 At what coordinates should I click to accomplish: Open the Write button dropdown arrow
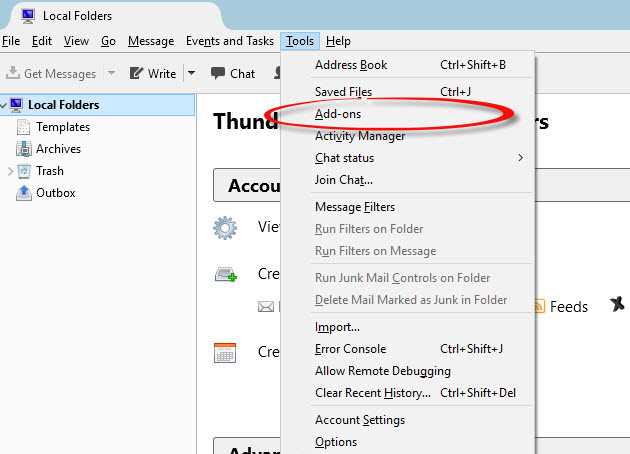click(187, 73)
